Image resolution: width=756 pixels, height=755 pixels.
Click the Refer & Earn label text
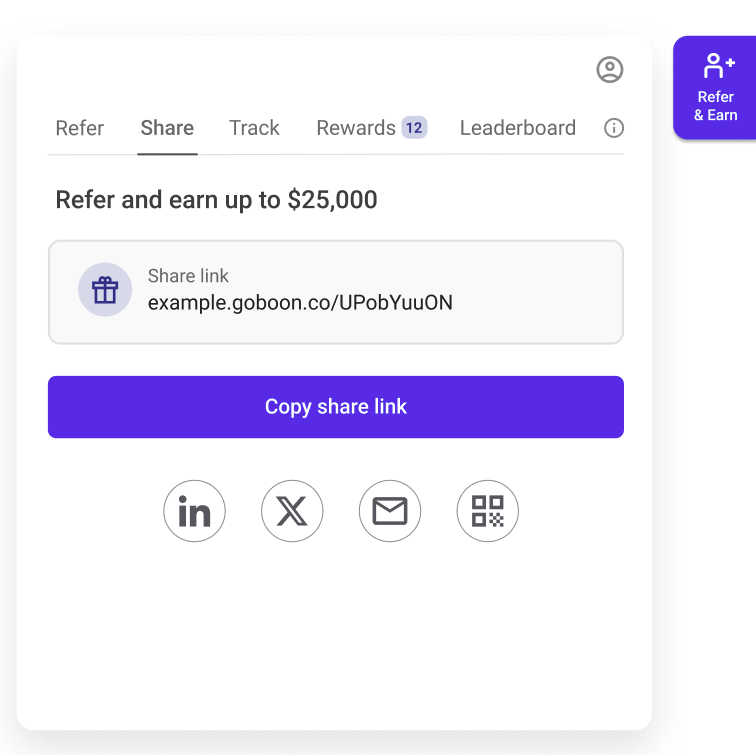716,106
